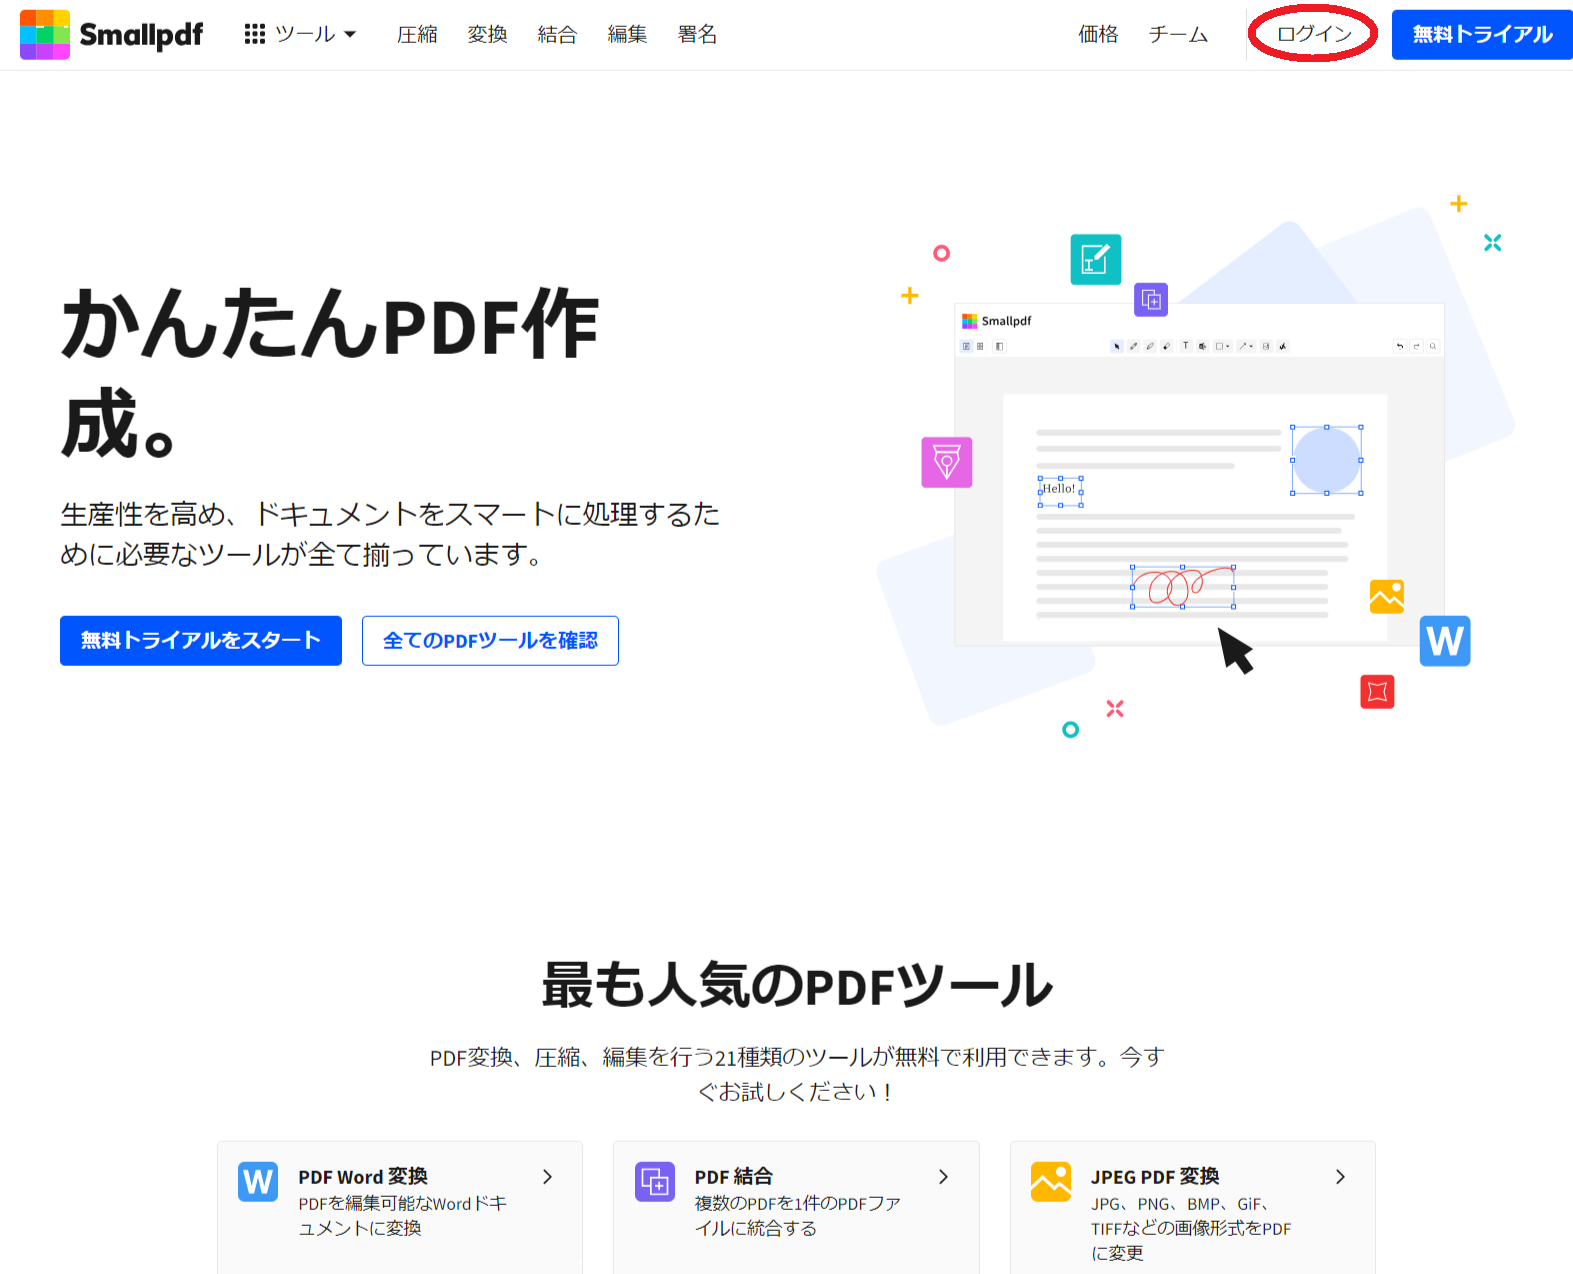This screenshot has width=1573, height=1274.
Task: Open the PDF Word 変換 tool card title
Action: click(363, 1177)
